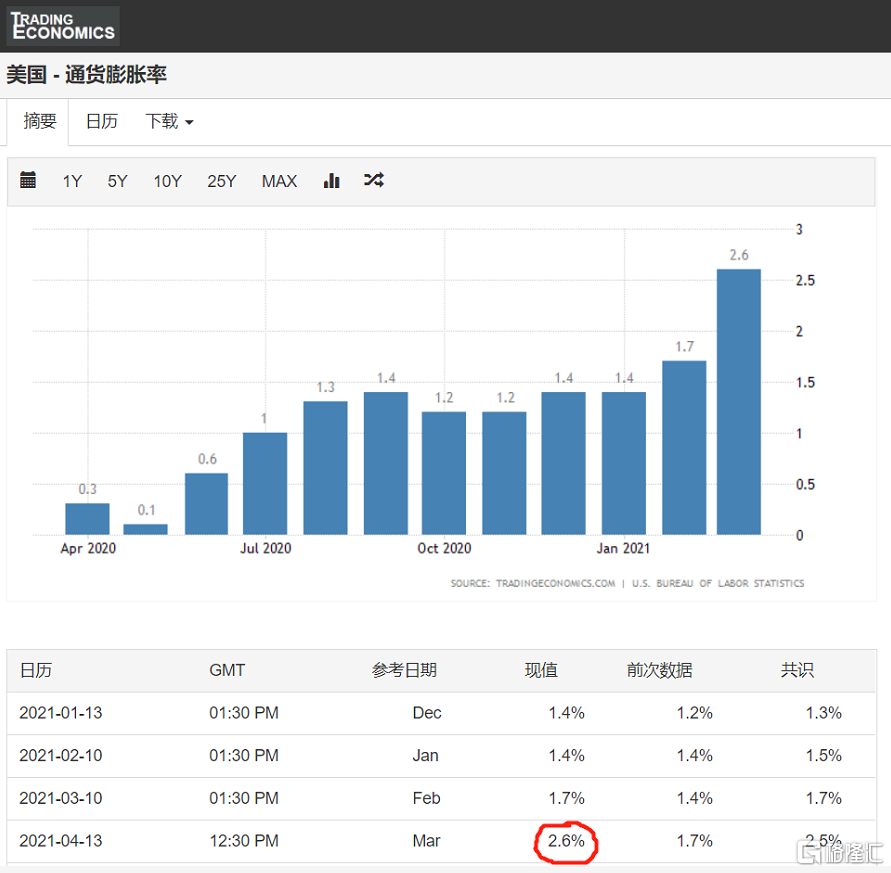The image size is (891, 873).
Task: Switch to the 摘要 tab
Action: click(x=40, y=121)
